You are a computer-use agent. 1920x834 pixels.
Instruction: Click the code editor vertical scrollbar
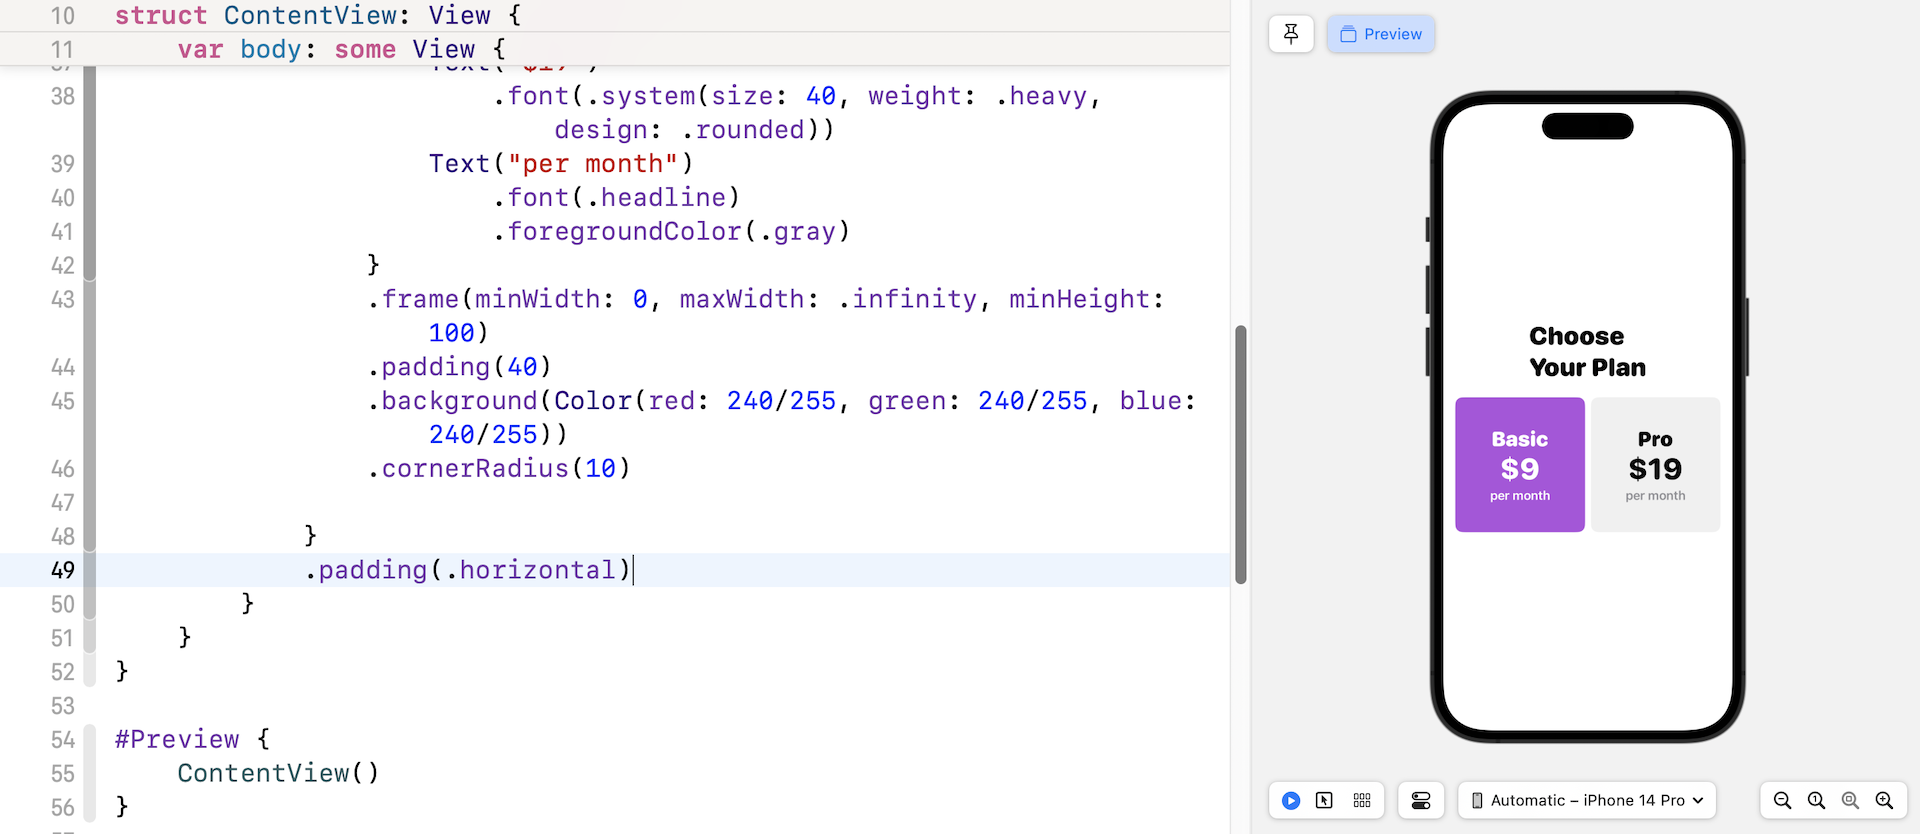coord(1241,454)
